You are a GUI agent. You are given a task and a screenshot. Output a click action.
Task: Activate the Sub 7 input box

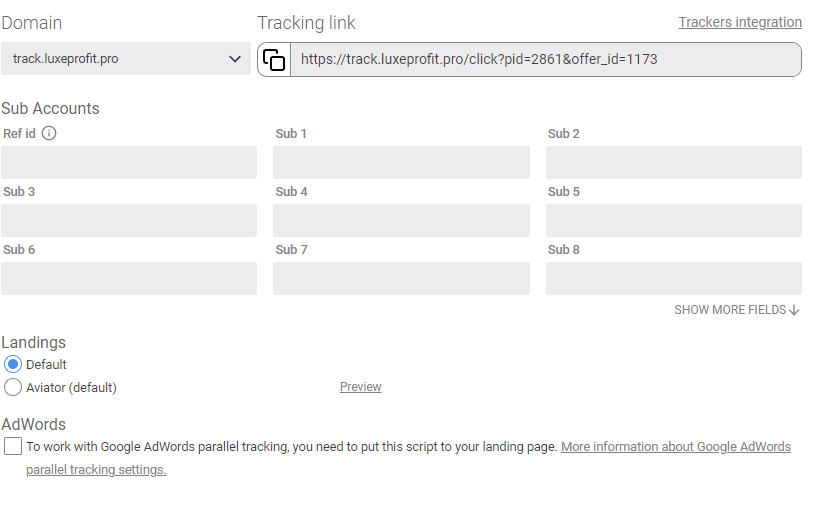click(401, 278)
